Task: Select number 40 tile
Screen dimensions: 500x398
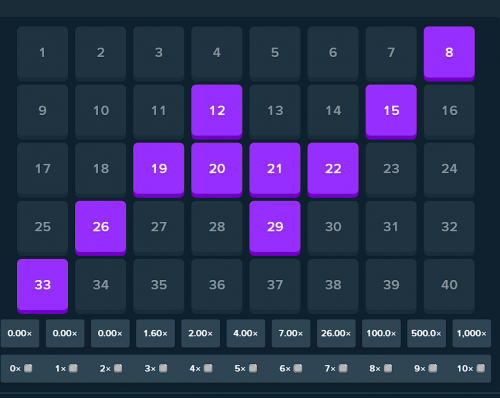Action: [449, 286]
